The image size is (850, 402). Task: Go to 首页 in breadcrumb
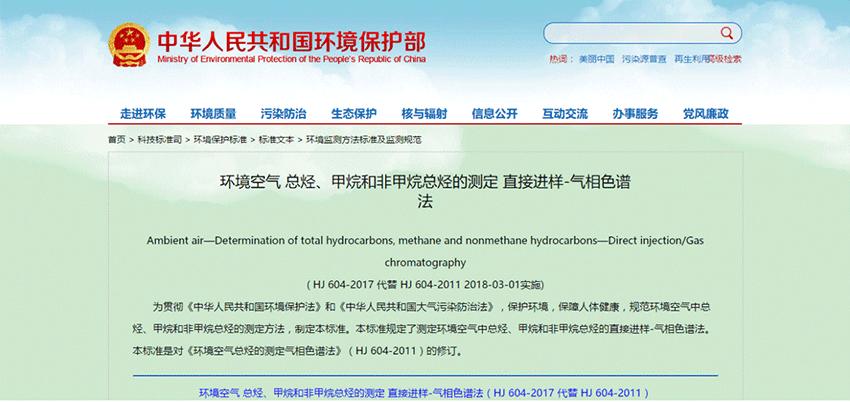coord(117,140)
